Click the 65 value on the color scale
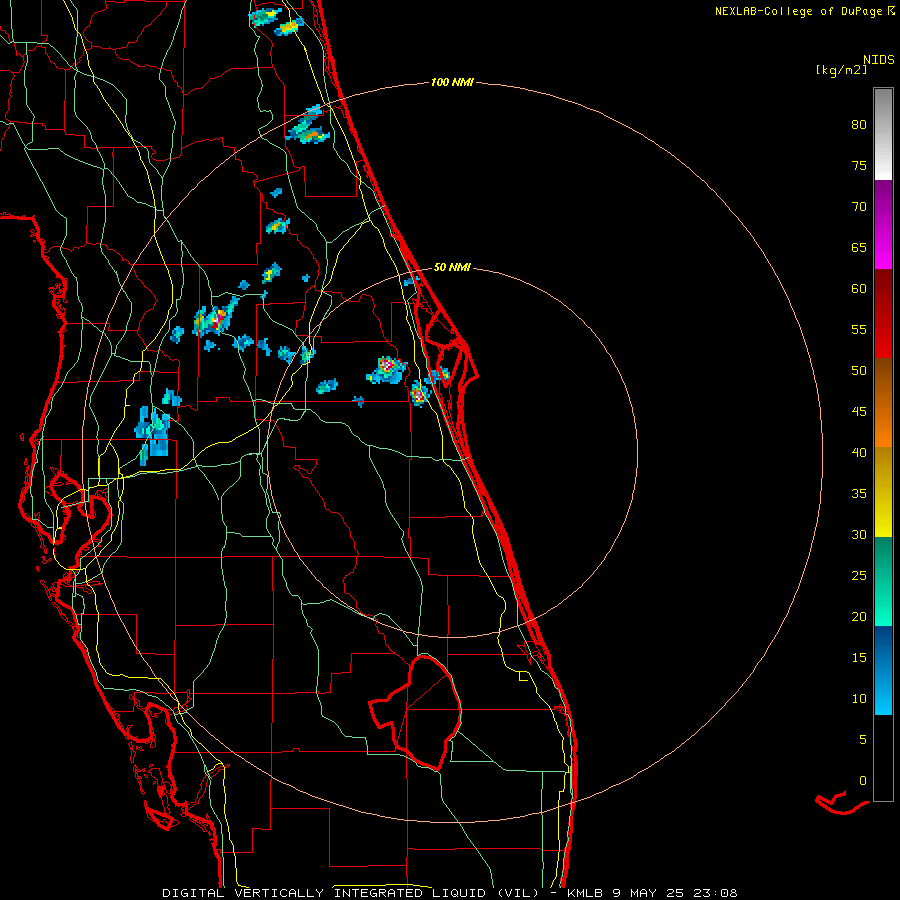 click(x=859, y=248)
